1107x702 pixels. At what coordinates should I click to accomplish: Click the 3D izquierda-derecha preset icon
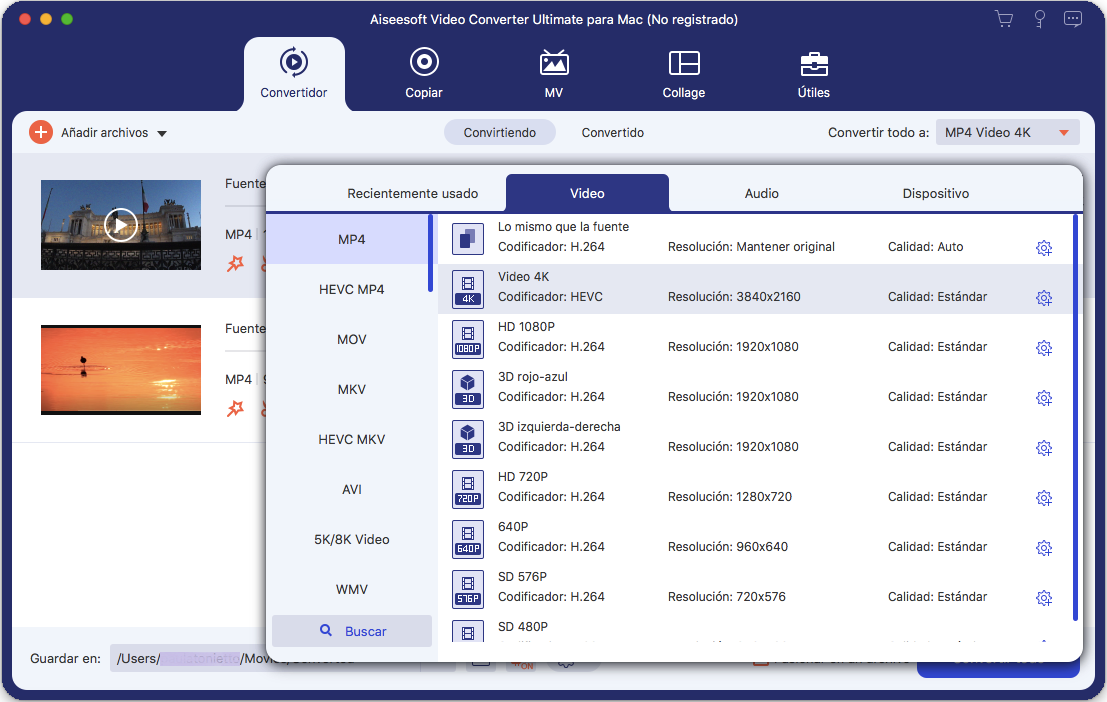tap(467, 439)
